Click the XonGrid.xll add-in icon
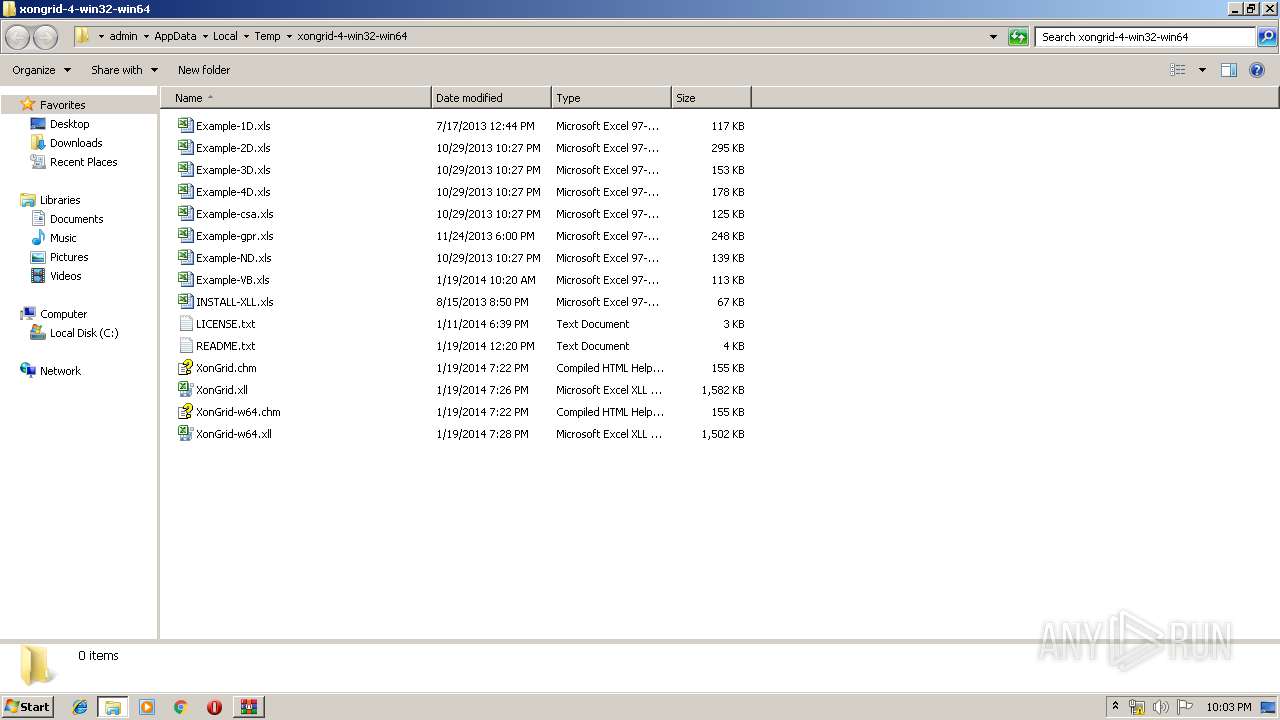 (185, 389)
